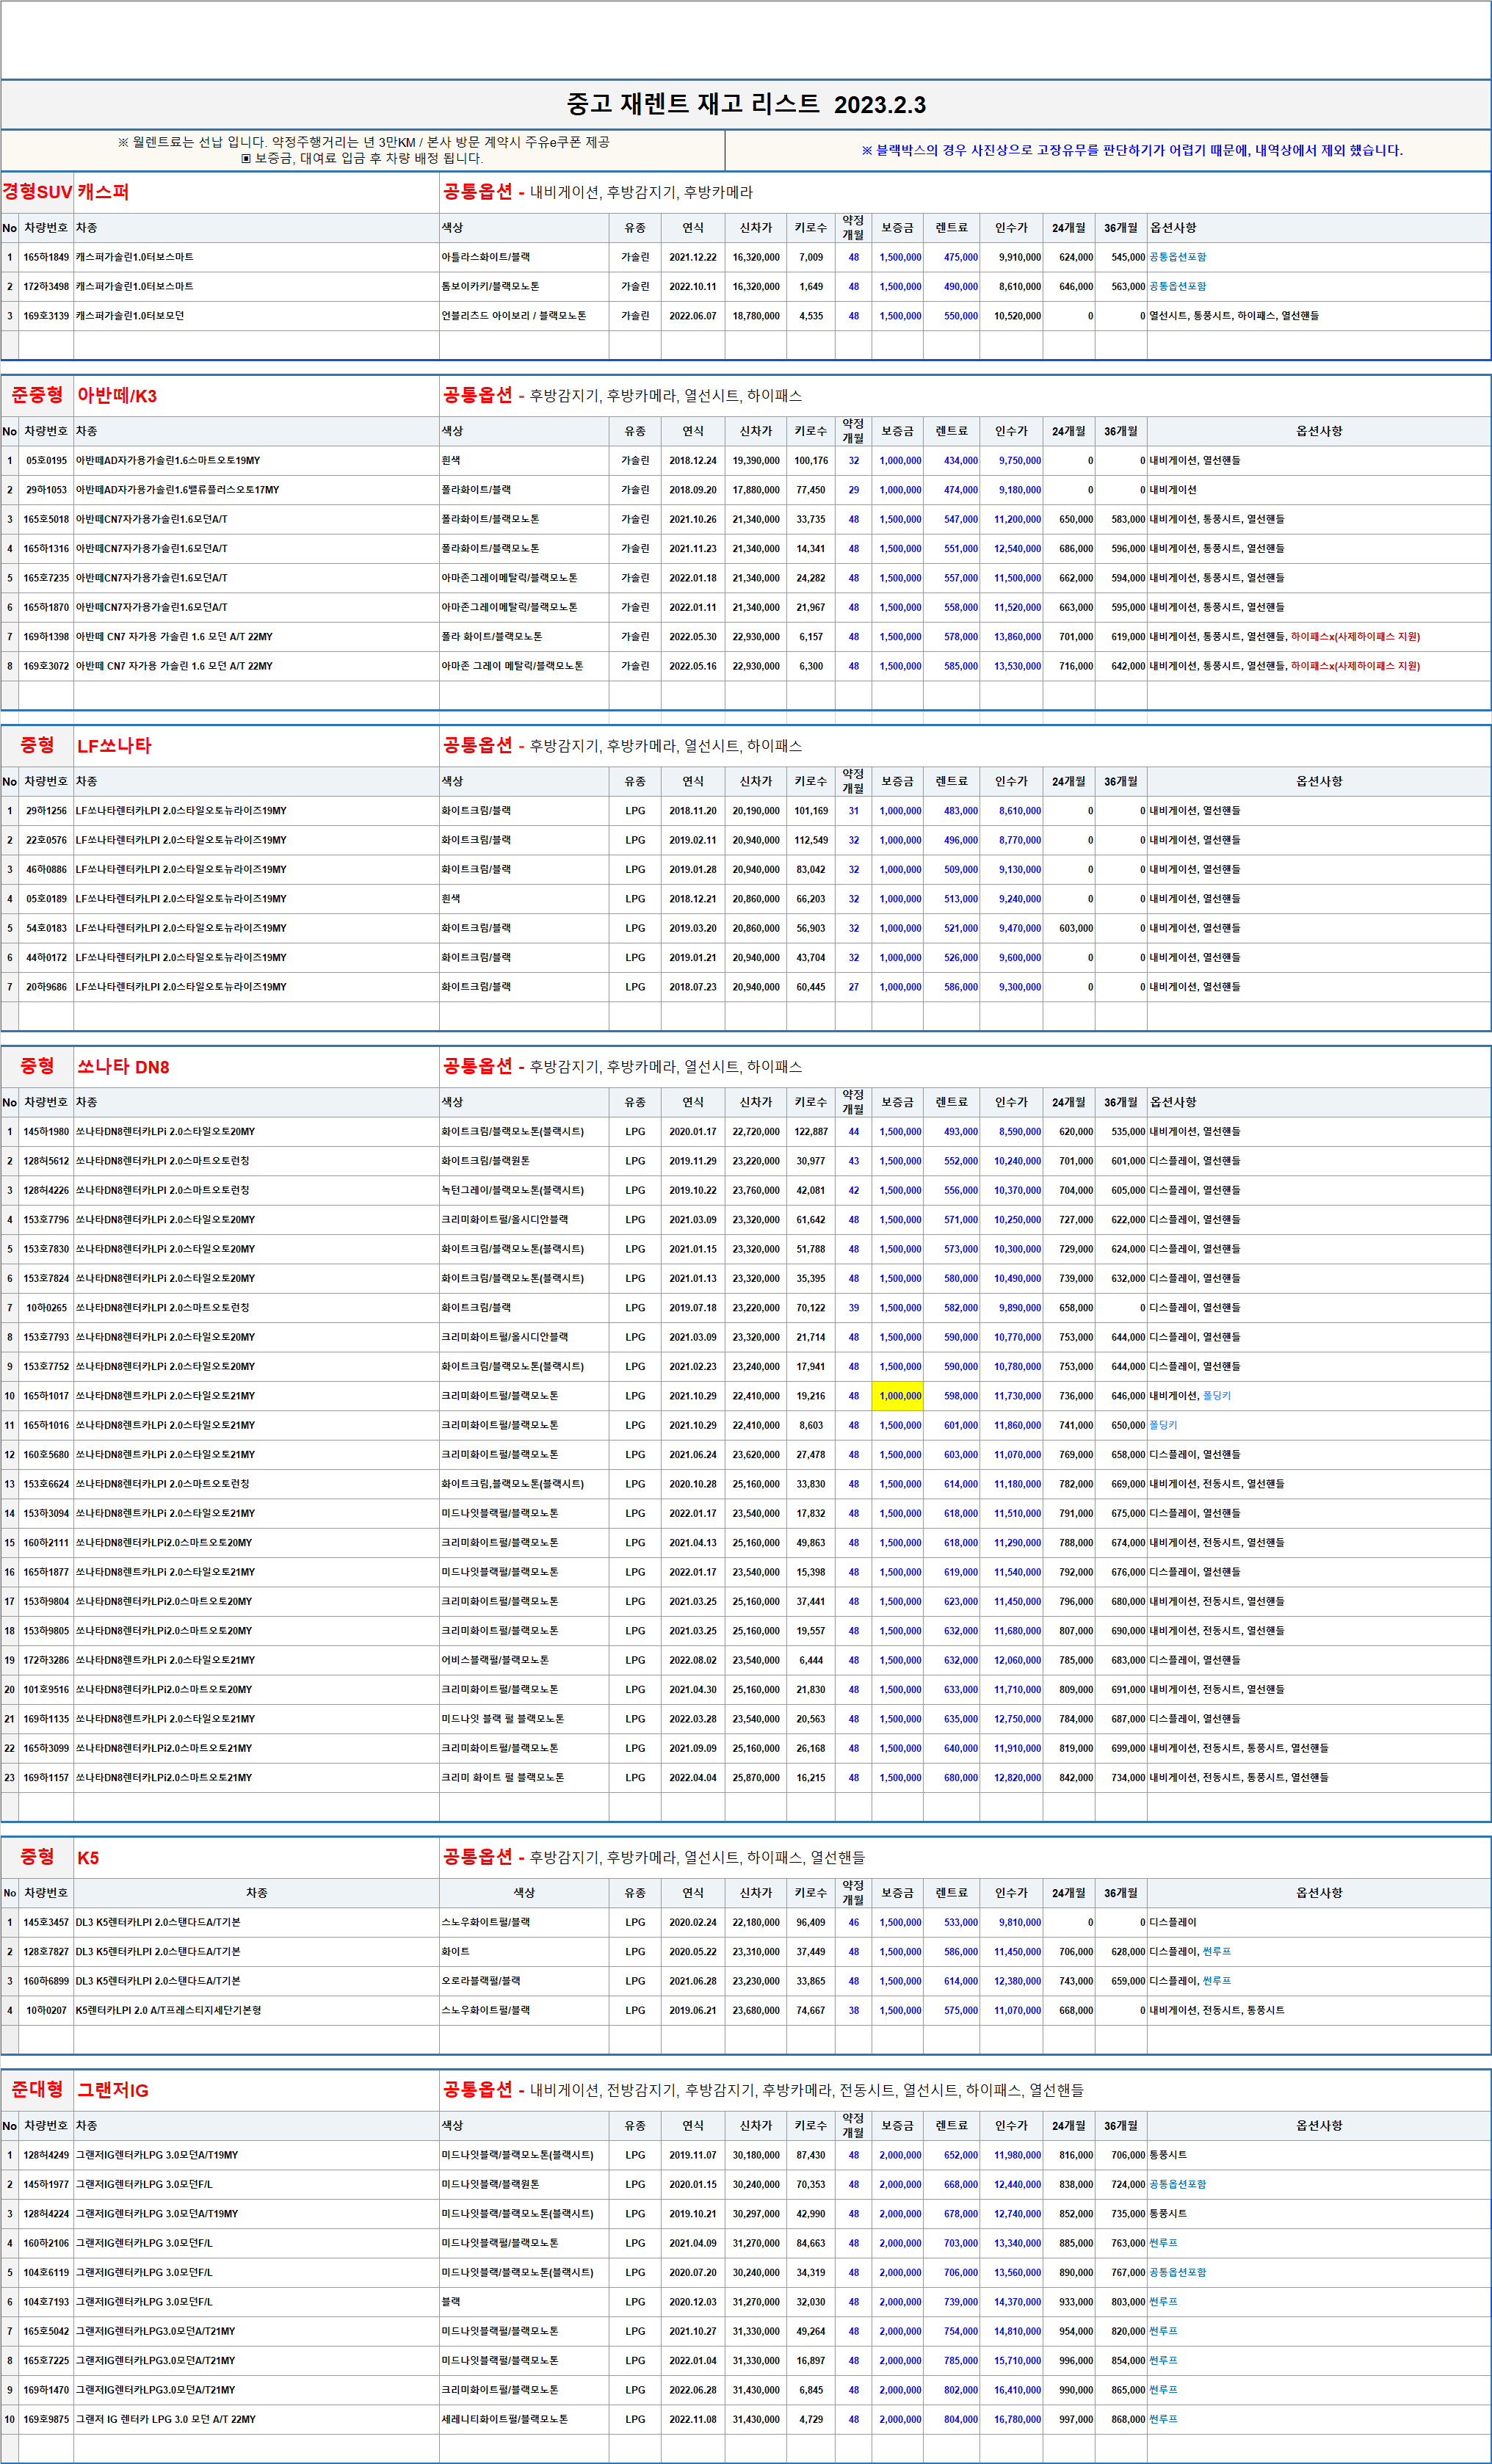
Task: Click vehicle number 29하1256
Action: pyautogui.click(x=46, y=811)
